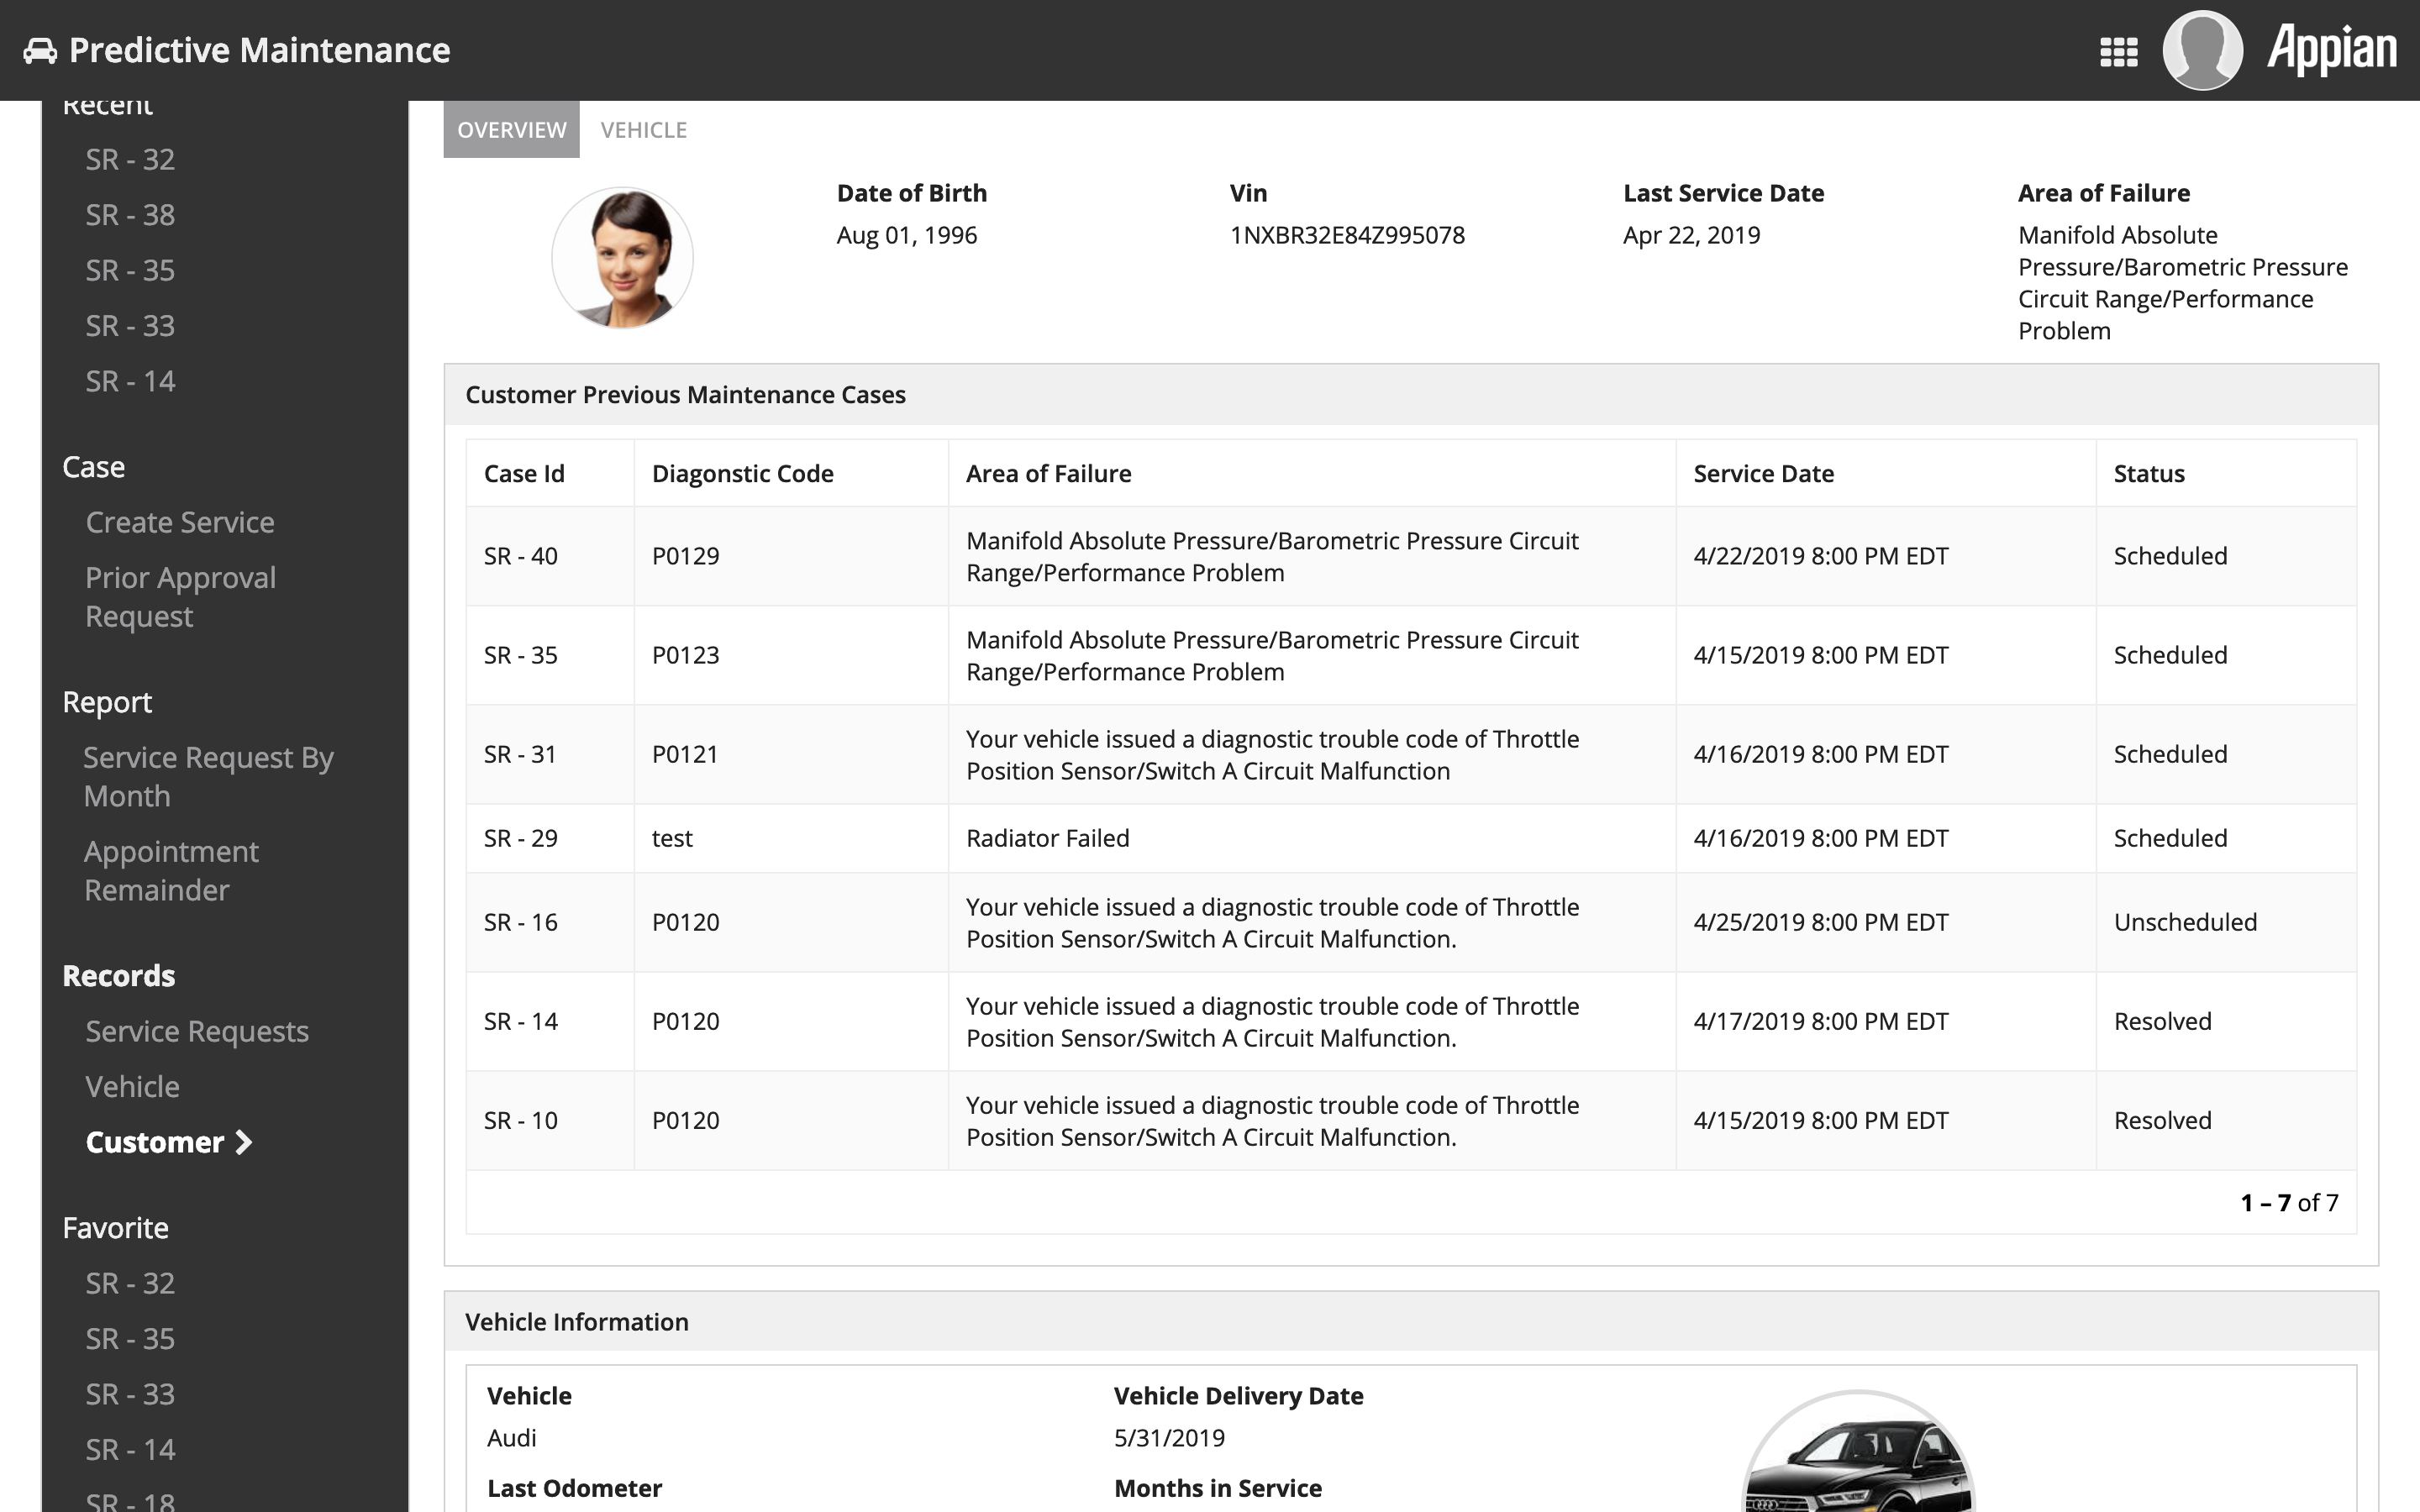This screenshot has width=2420, height=1512.
Task: Open SR - 38 from Recent list
Action: (x=130, y=215)
